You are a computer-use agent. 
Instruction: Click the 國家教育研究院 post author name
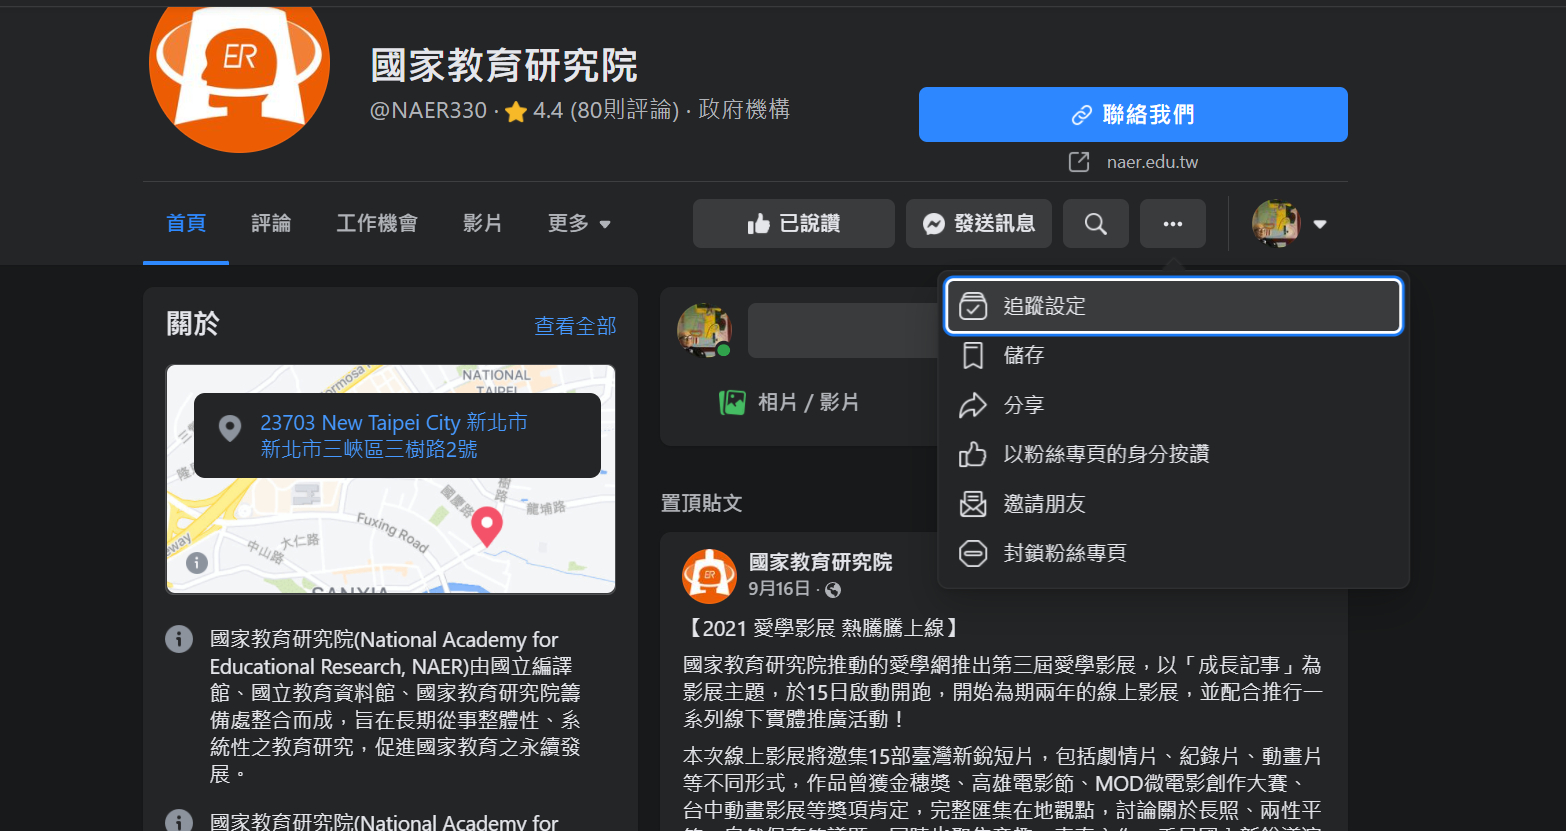(x=821, y=562)
